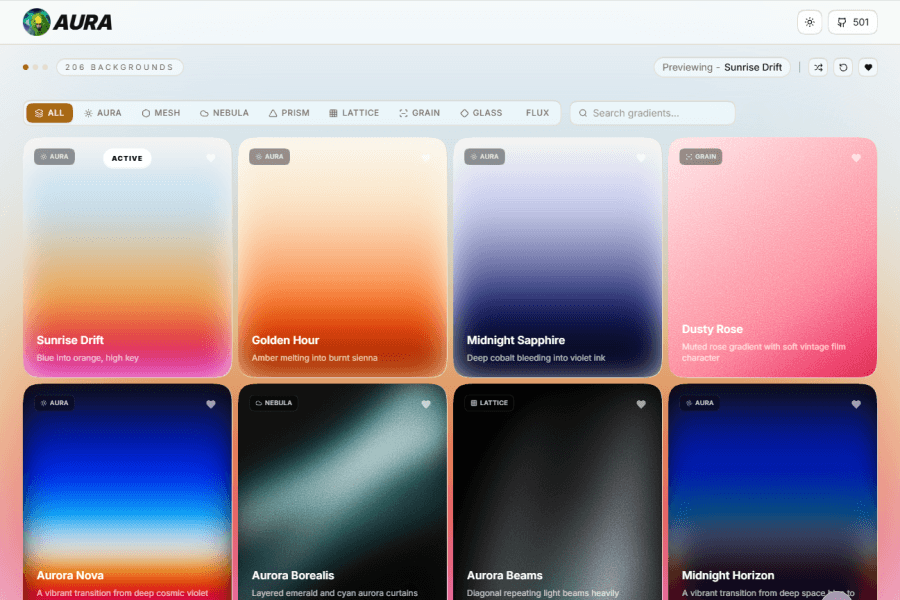Image resolution: width=900 pixels, height=600 pixels.
Task: Favorite Dusty Rose with its heart
Action: click(x=856, y=158)
